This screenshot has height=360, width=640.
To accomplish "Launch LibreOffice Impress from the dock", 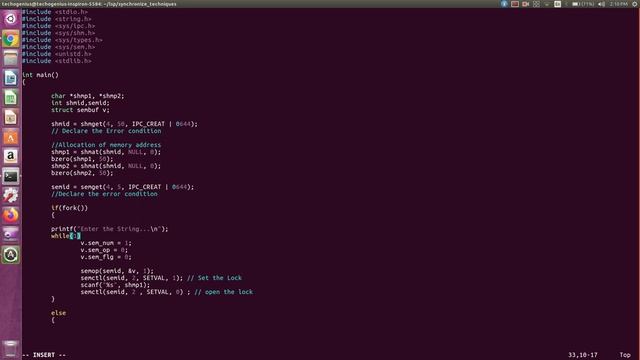I will pyautogui.click(x=11, y=117).
